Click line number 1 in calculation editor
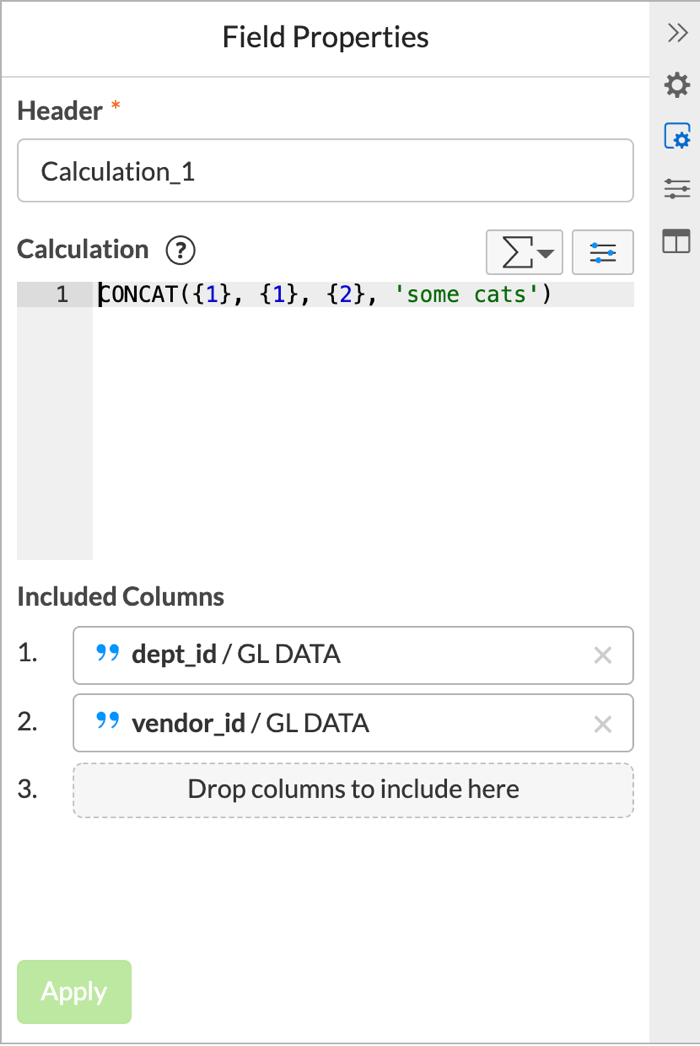Viewport: 700px width, 1046px height. (x=62, y=294)
